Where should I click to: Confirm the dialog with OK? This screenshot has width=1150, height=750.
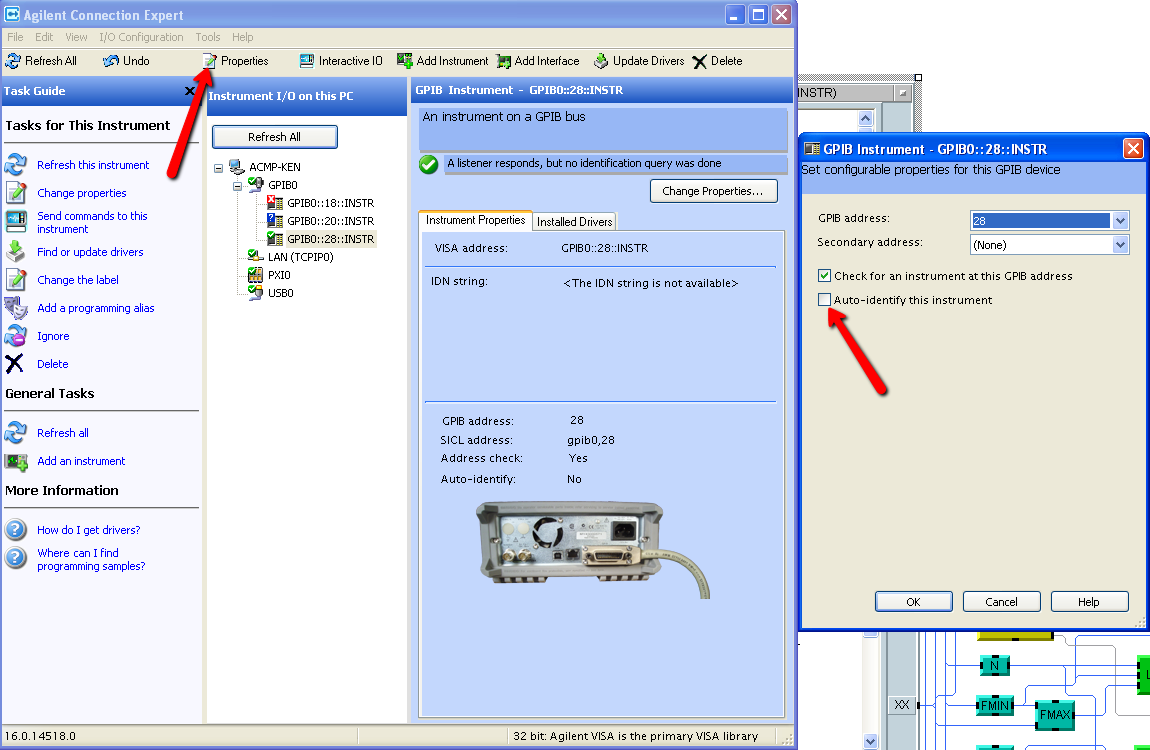pos(913,602)
